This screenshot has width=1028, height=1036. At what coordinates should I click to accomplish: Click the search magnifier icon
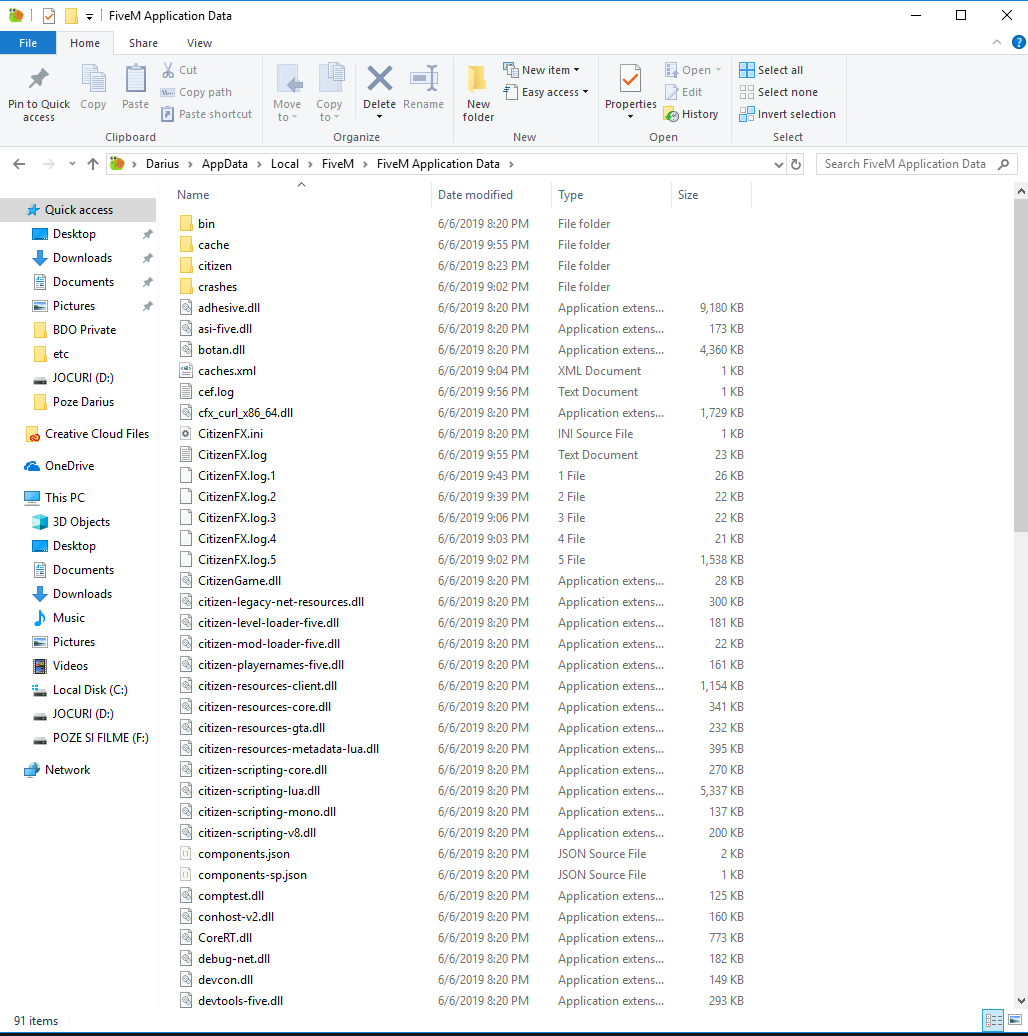tap(1004, 164)
